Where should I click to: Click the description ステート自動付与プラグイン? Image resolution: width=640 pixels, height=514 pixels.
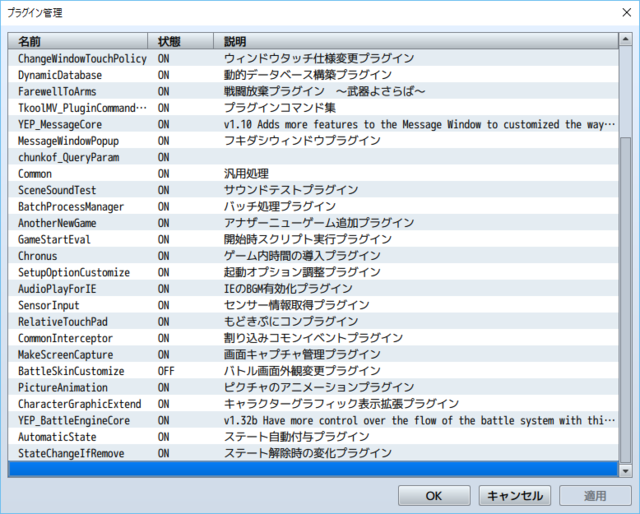pos(297,437)
